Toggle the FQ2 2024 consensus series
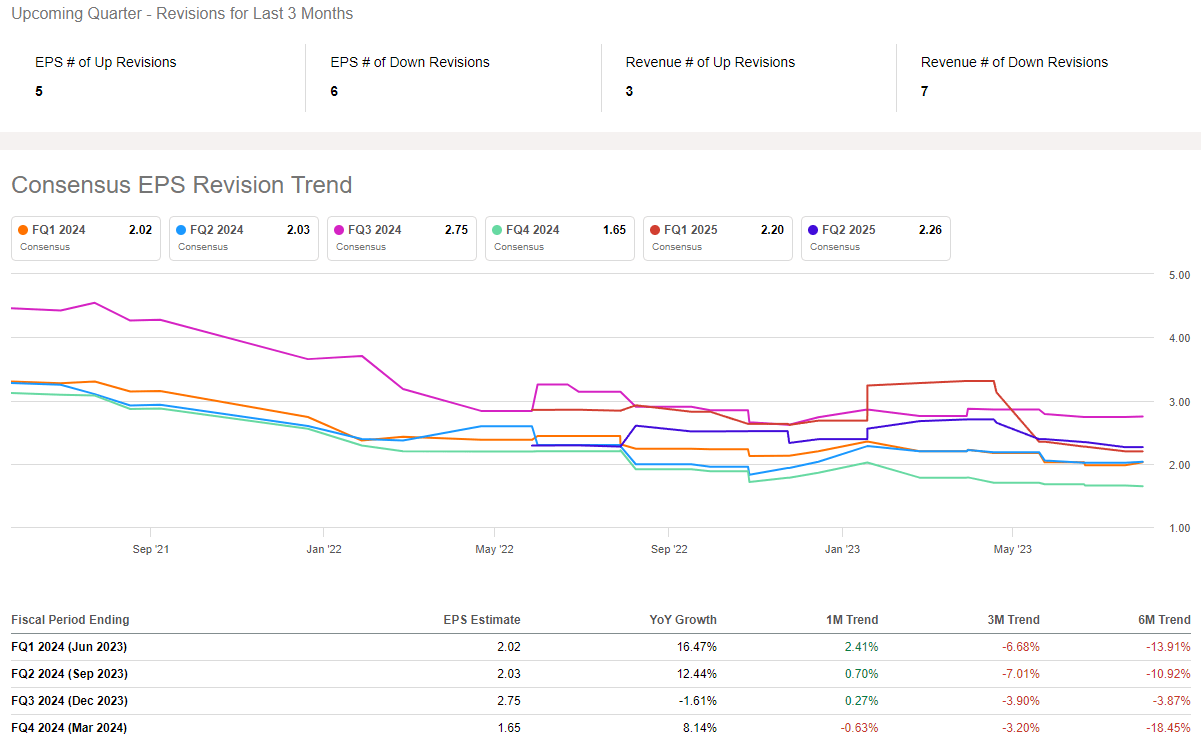This screenshot has width=1201, height=737. [243, 238]
